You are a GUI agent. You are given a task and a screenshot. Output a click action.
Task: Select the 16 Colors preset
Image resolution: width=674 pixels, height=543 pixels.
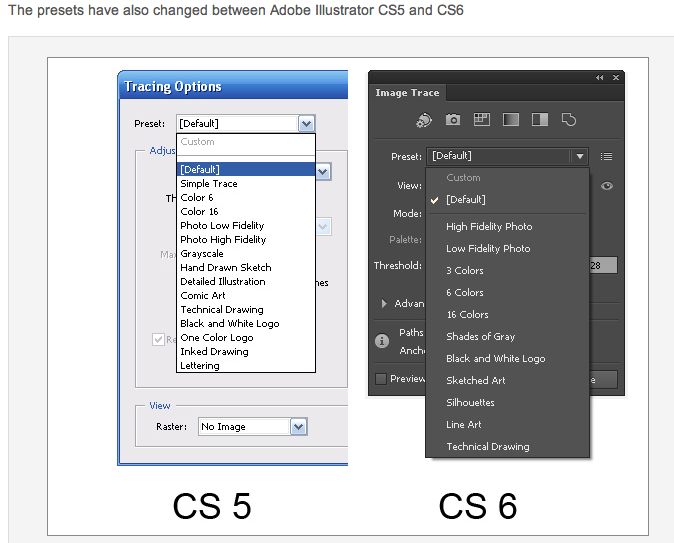(x=507, y=314)
